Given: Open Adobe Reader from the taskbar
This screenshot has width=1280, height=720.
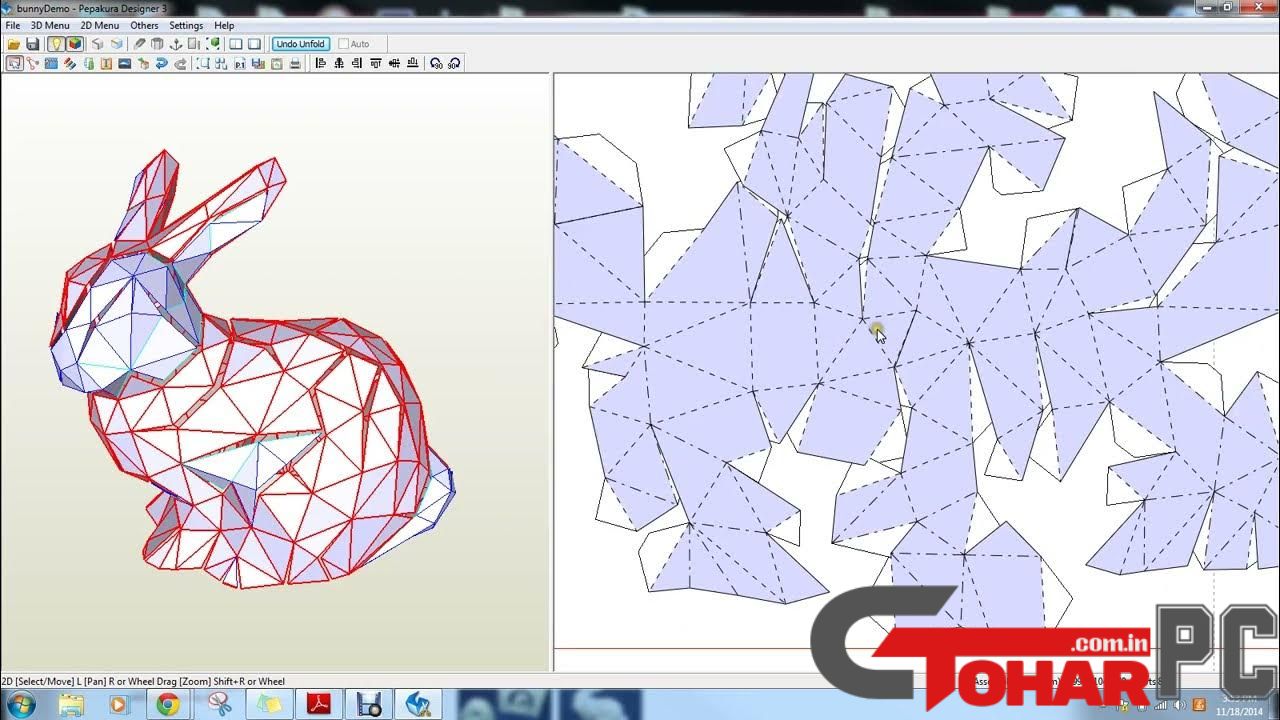Looking at the screenshot, I should click(x=318, y=705).
